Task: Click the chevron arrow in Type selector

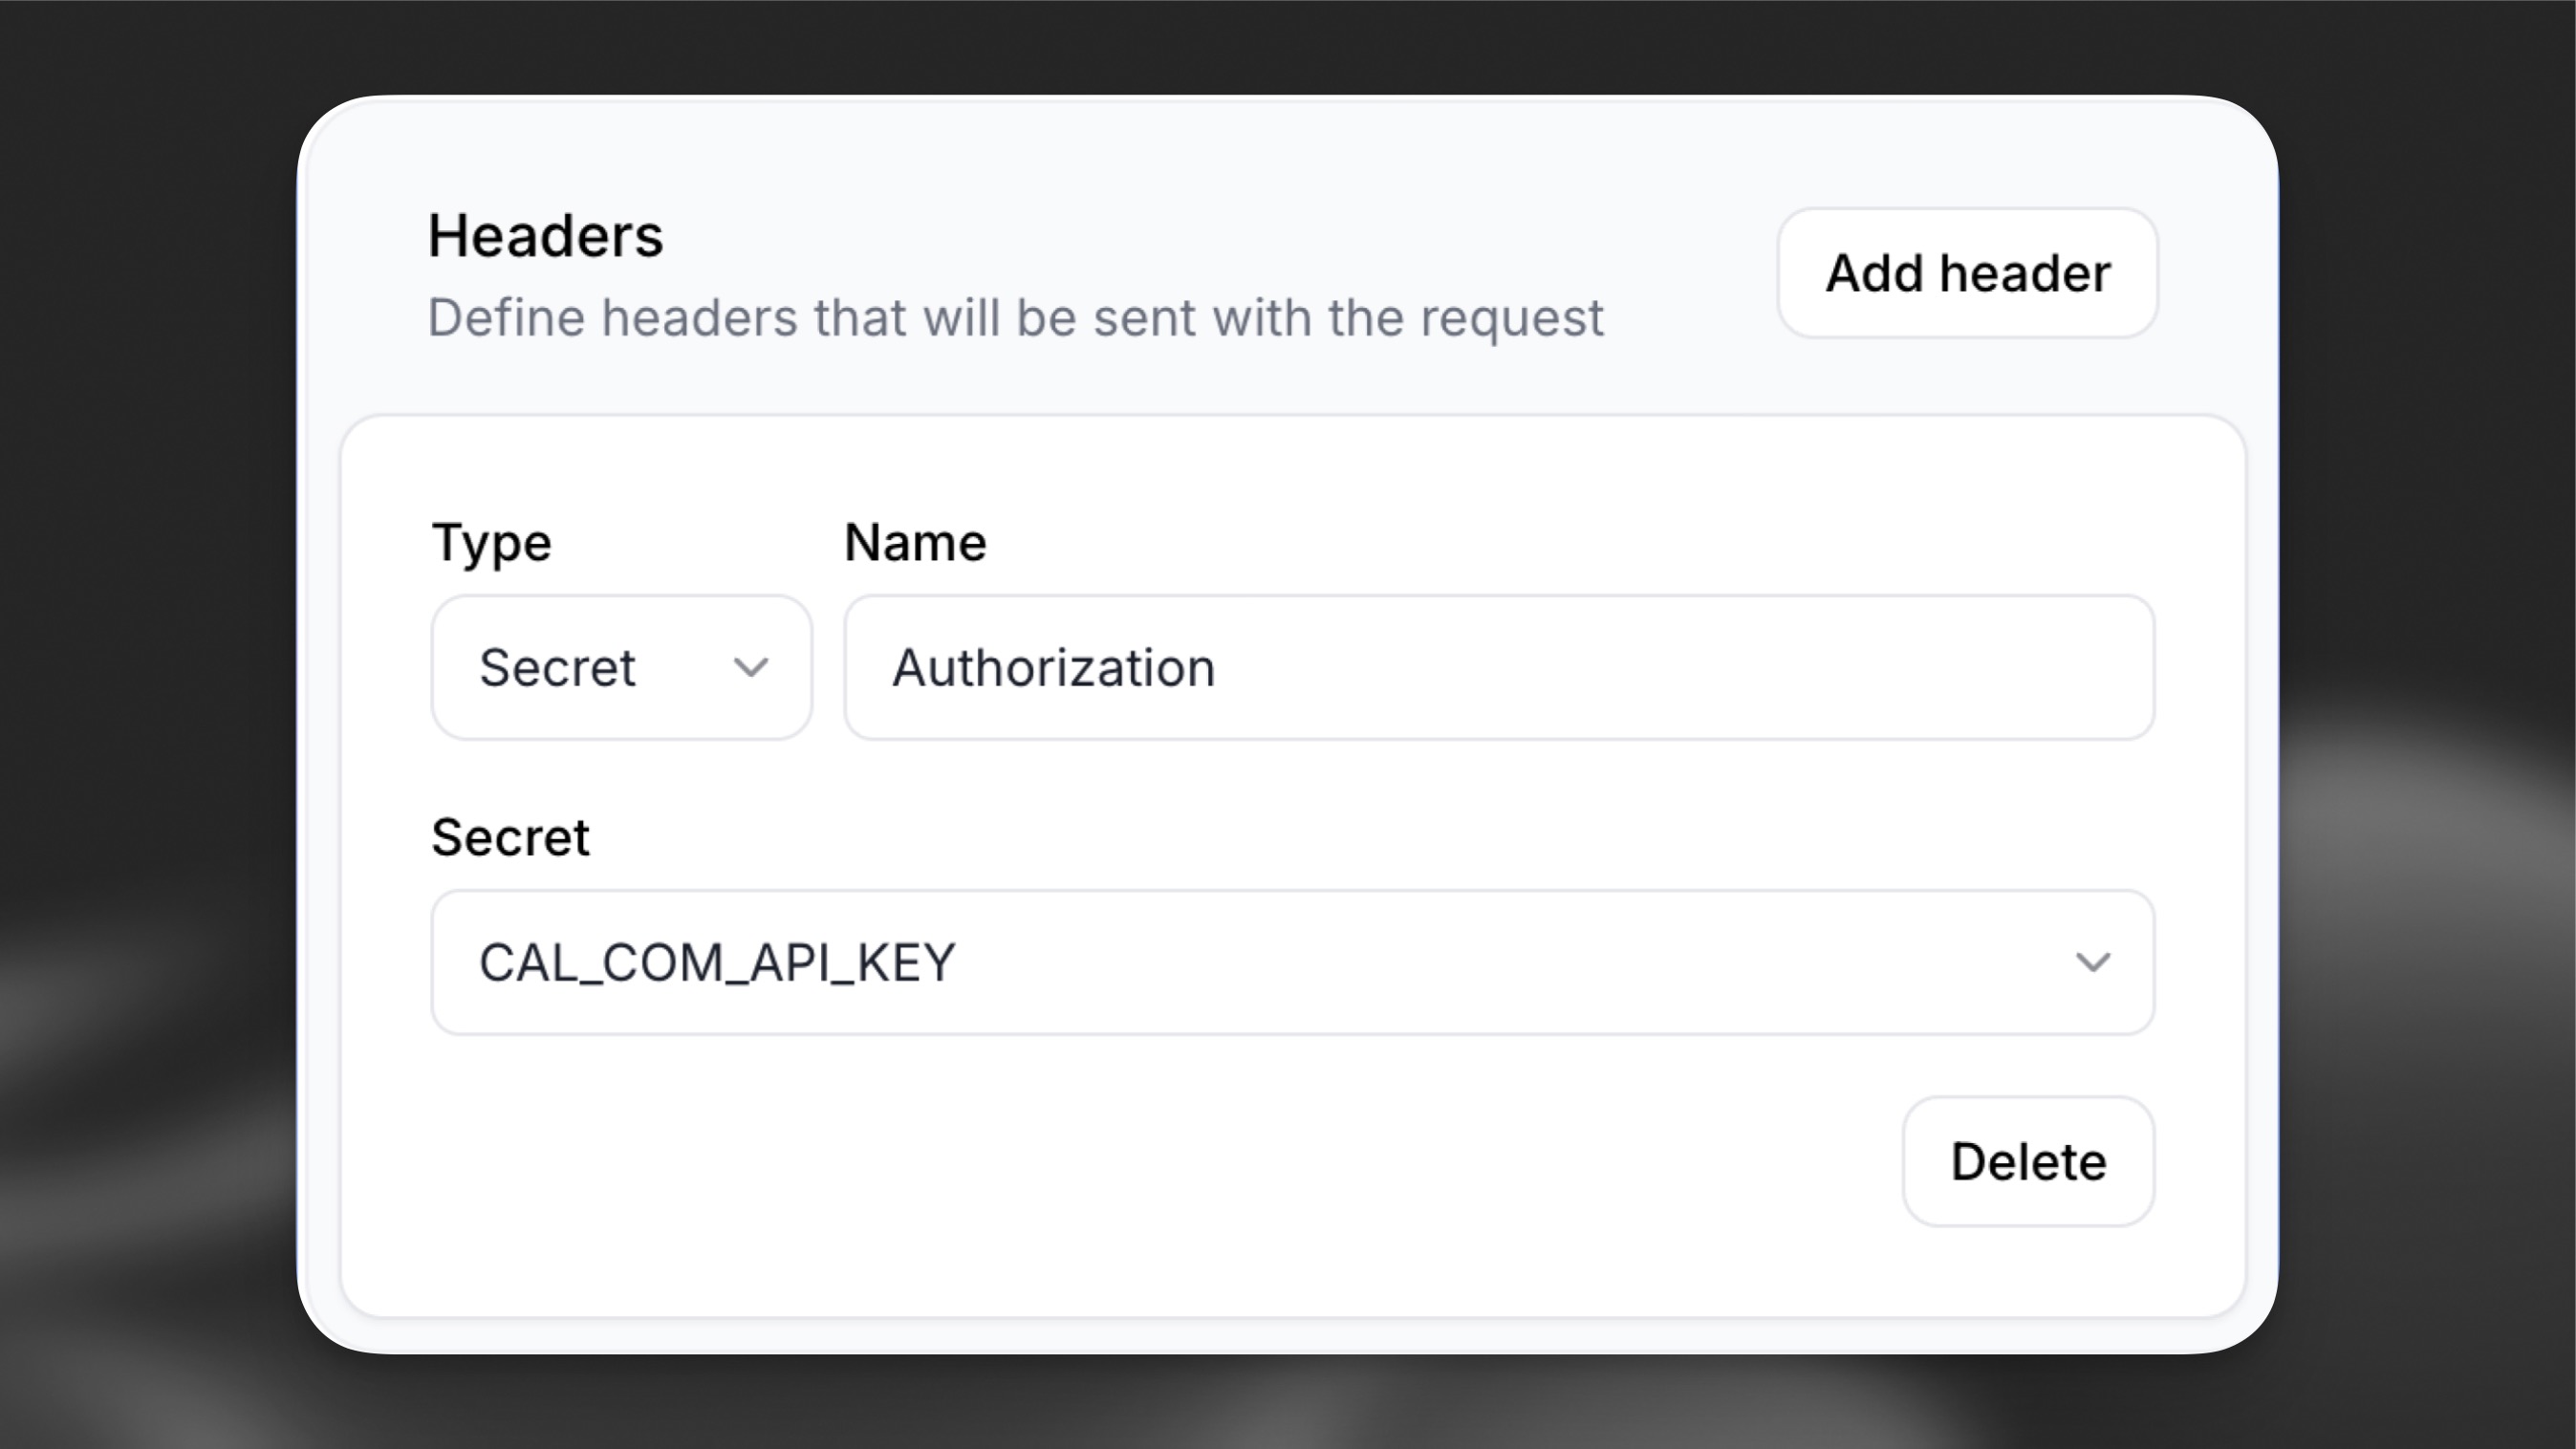Action: click(751, 667)
